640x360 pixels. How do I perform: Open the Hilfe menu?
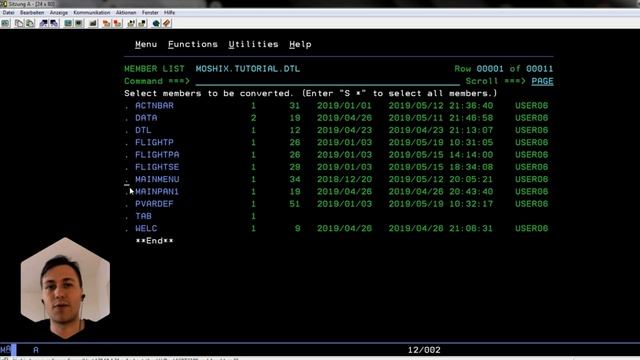point(169,13)
